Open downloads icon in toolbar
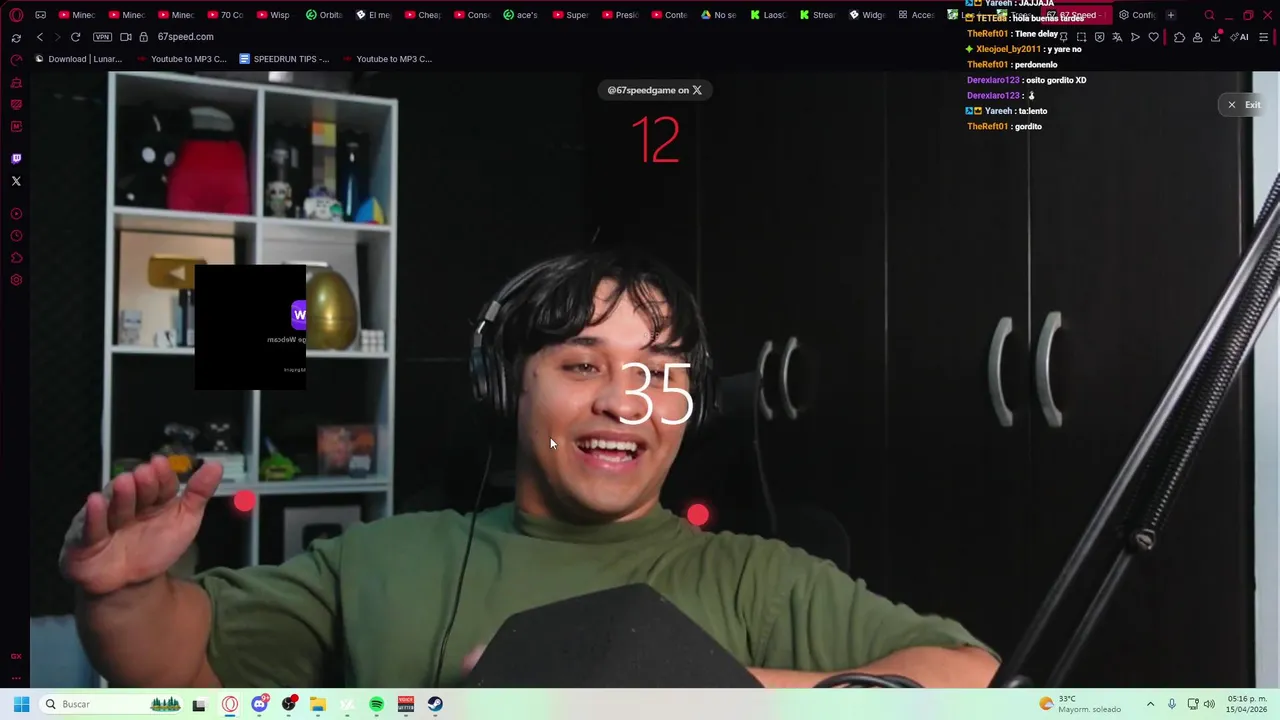 click(1216, 37)
